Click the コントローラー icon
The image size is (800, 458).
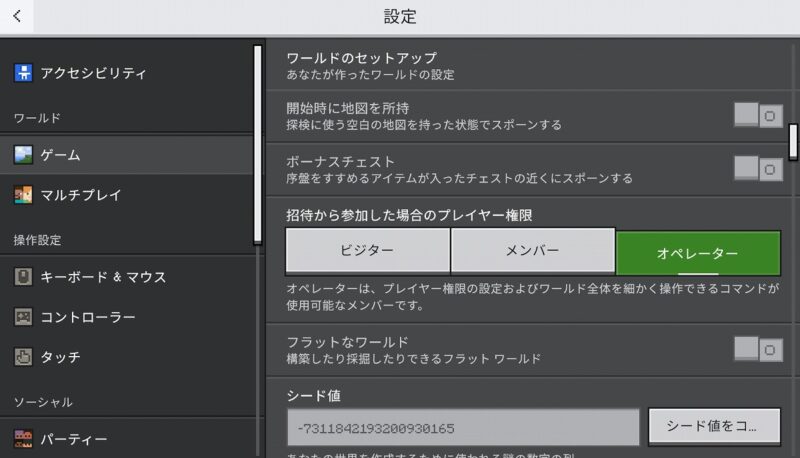click(x=23, y=317)
